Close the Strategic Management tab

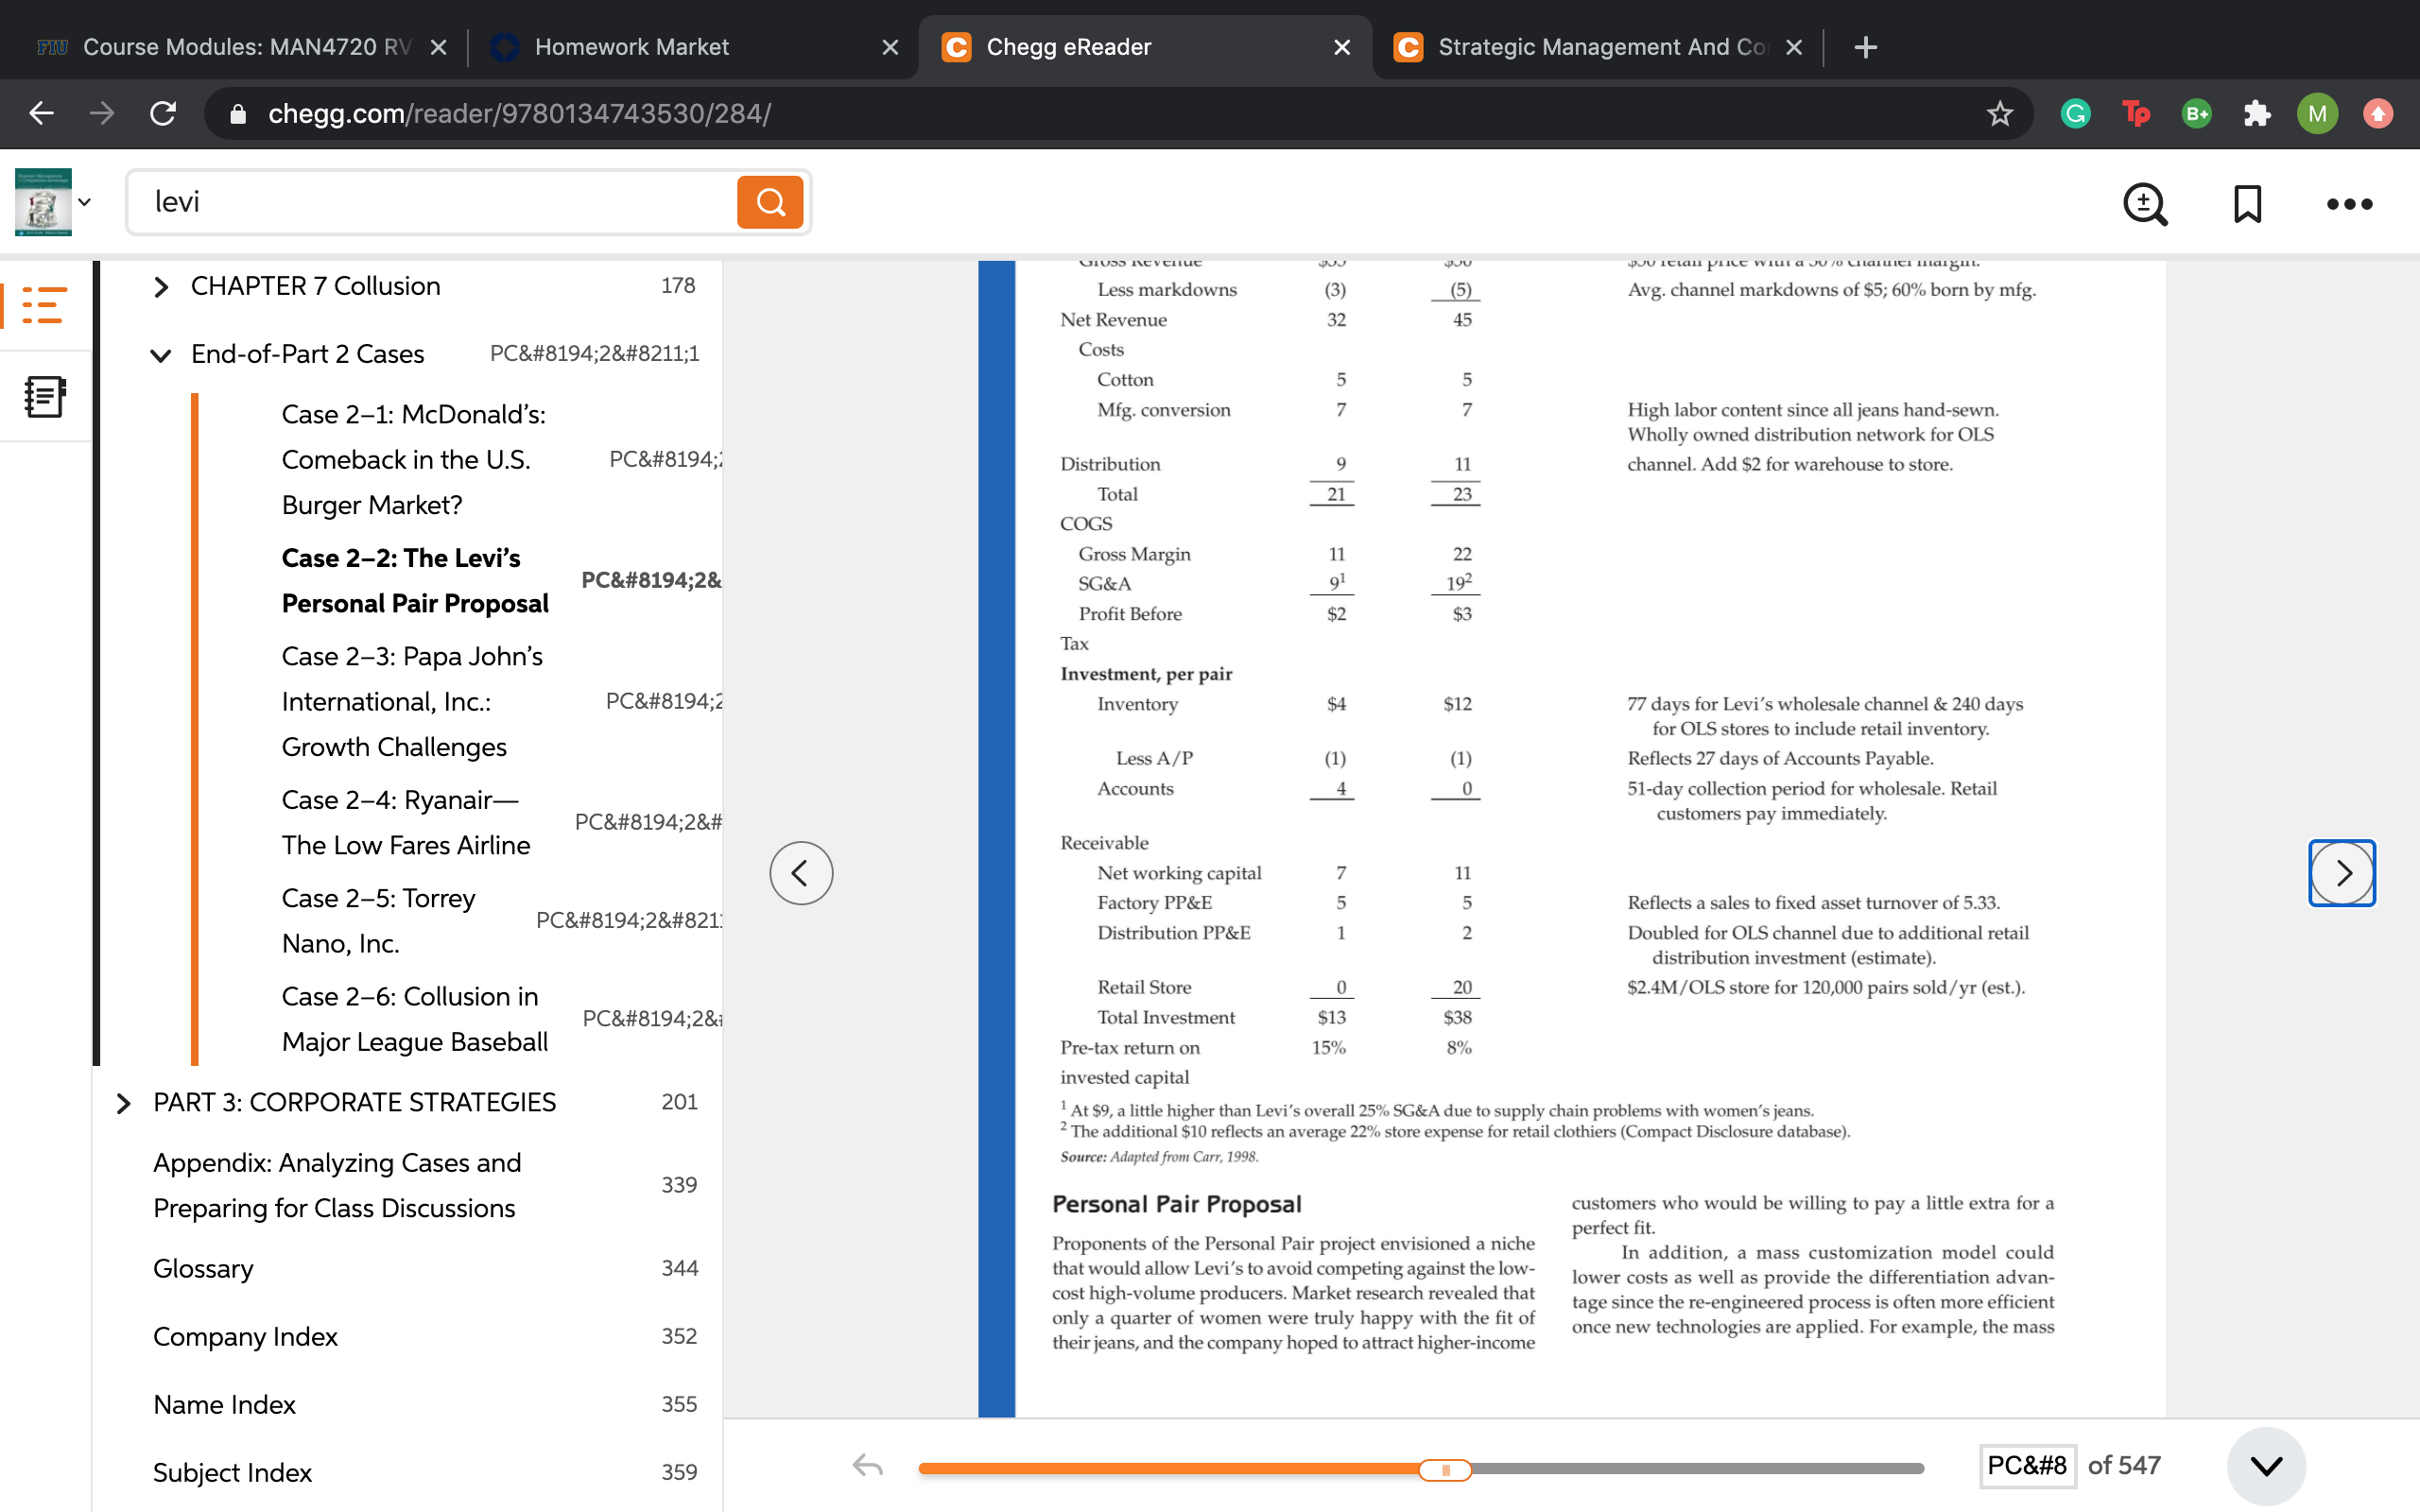[1794, 47]
